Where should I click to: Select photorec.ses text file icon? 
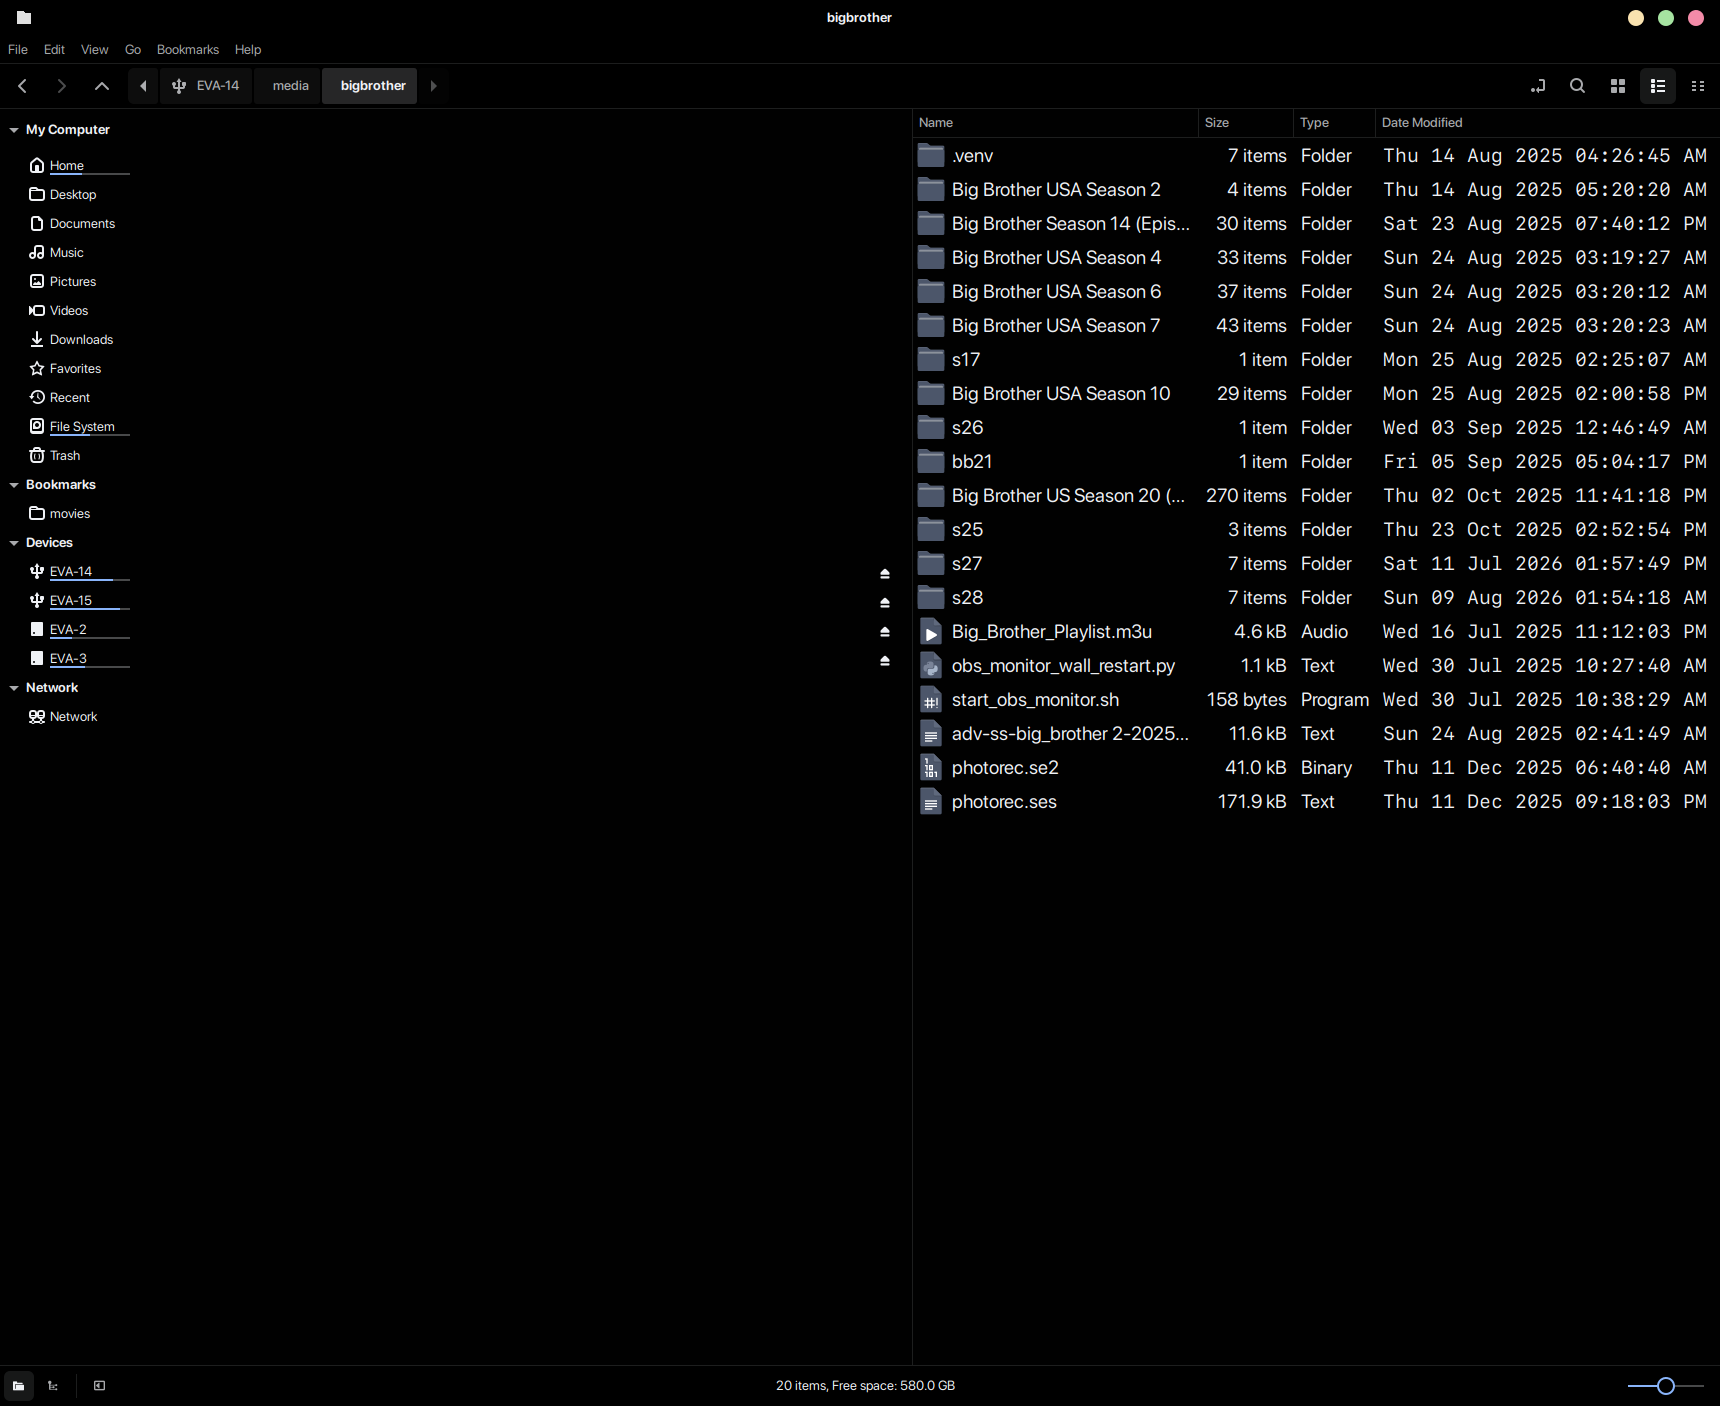point(931,802)
